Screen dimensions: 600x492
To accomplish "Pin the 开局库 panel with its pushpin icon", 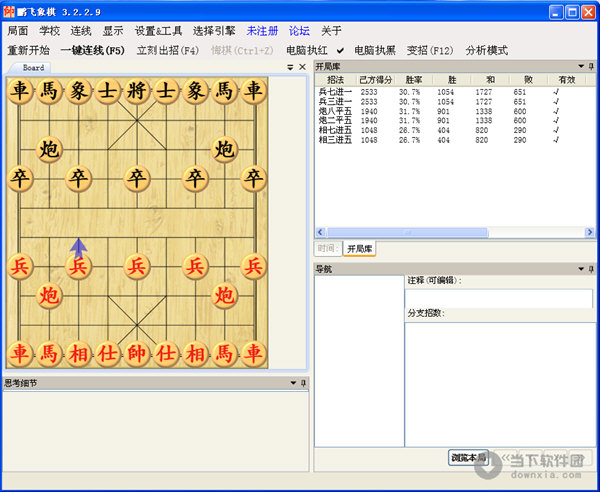I will pos(591,65).
